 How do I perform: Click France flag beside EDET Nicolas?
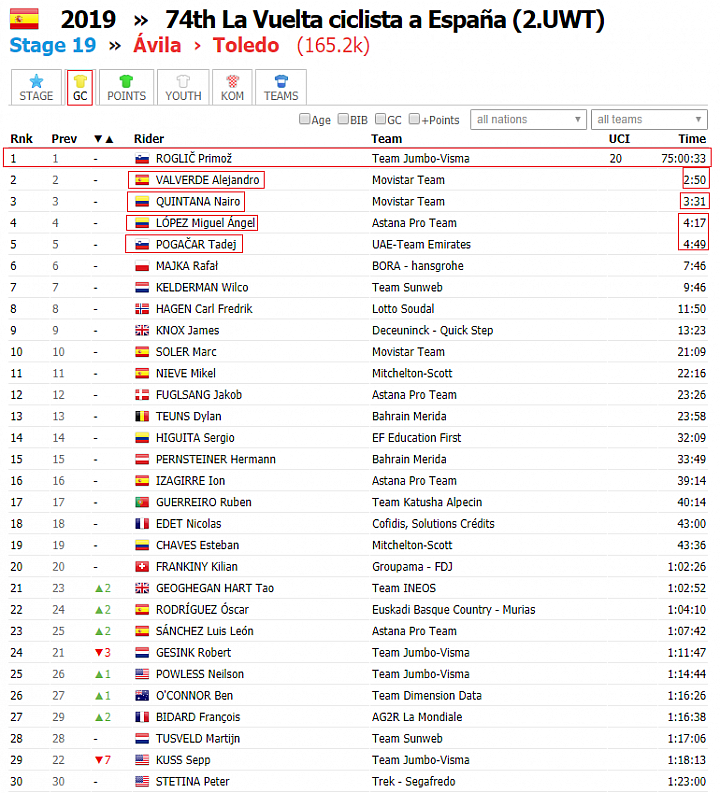142,524
